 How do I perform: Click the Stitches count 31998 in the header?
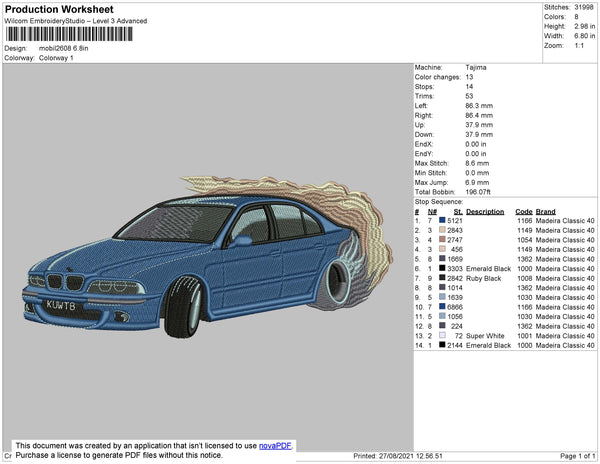coord(583,6)
